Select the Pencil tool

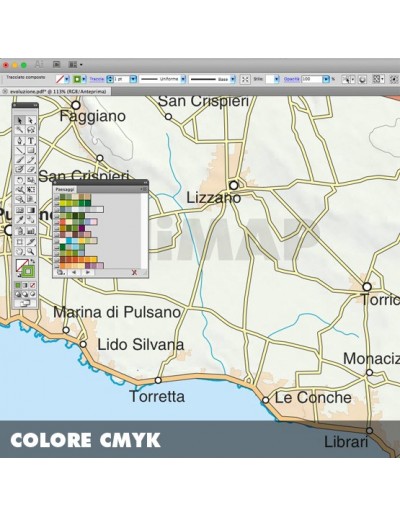click(31, 160)
